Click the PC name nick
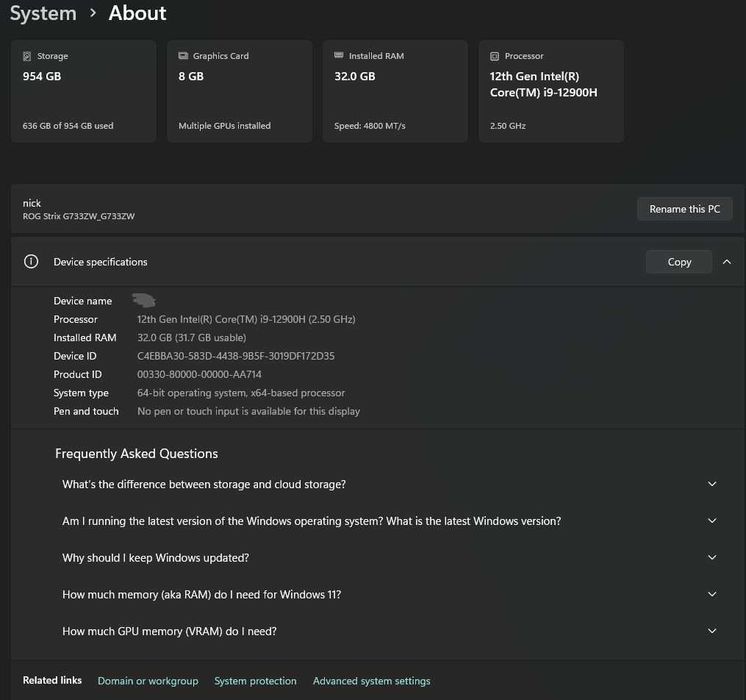This screenshot has width=746, height=700. (x=32, y=203)
